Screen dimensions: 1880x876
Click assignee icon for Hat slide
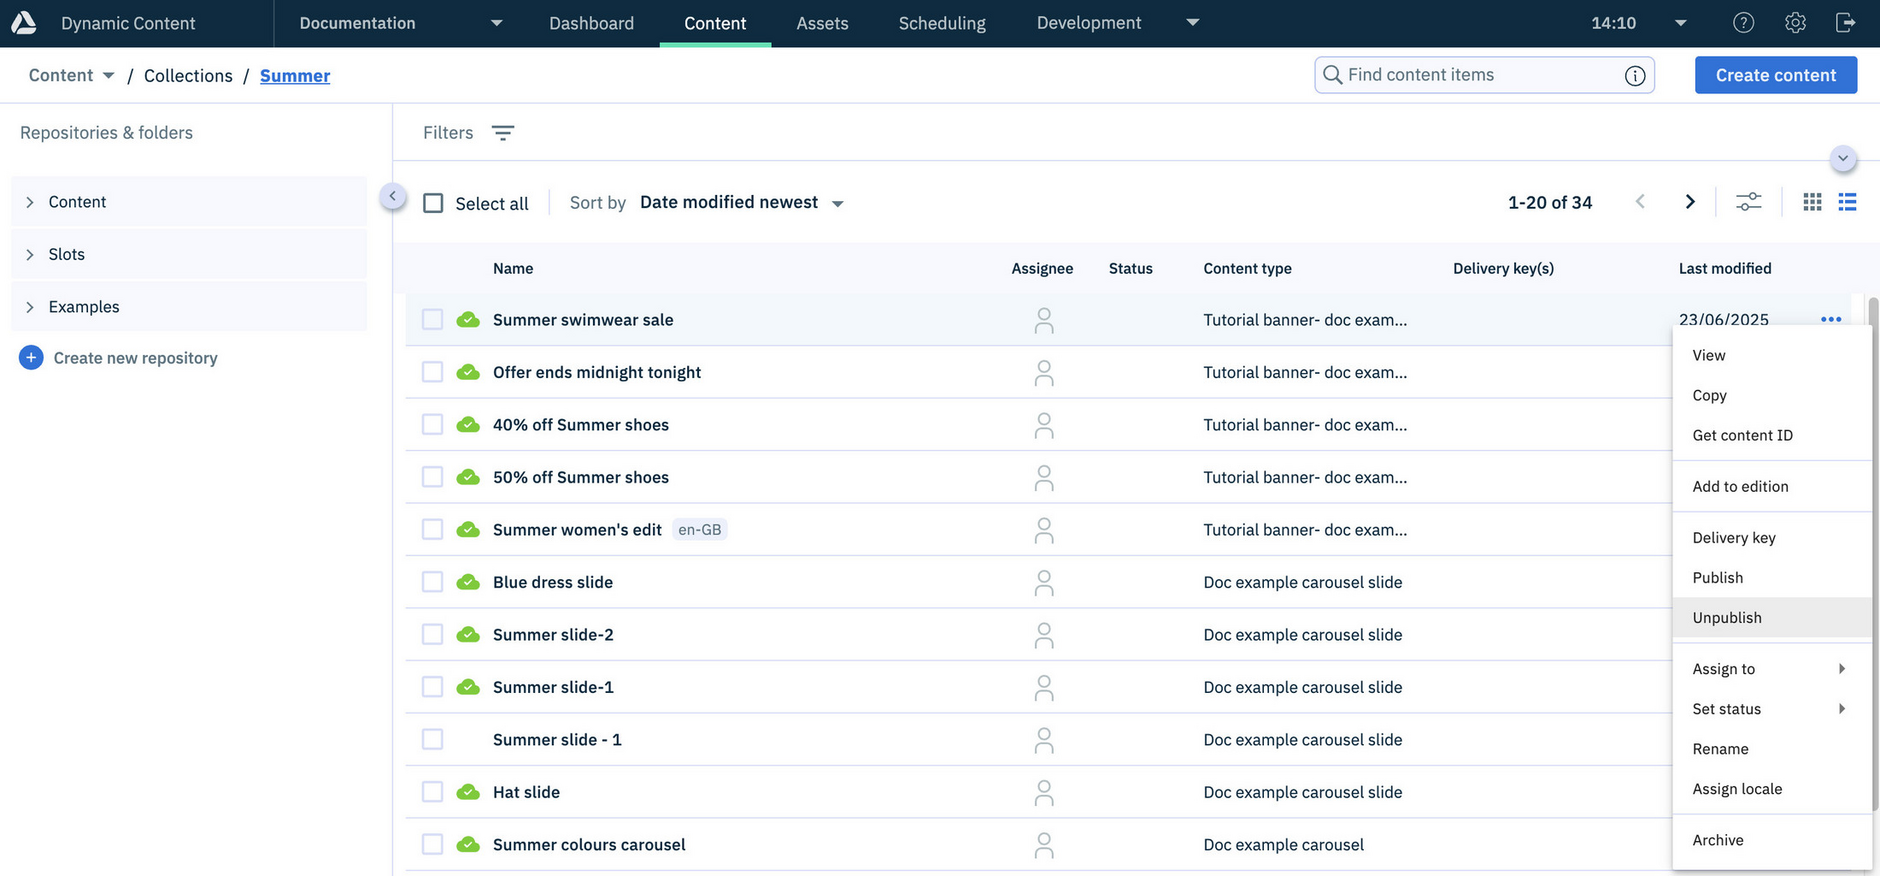coord(1044,793)
